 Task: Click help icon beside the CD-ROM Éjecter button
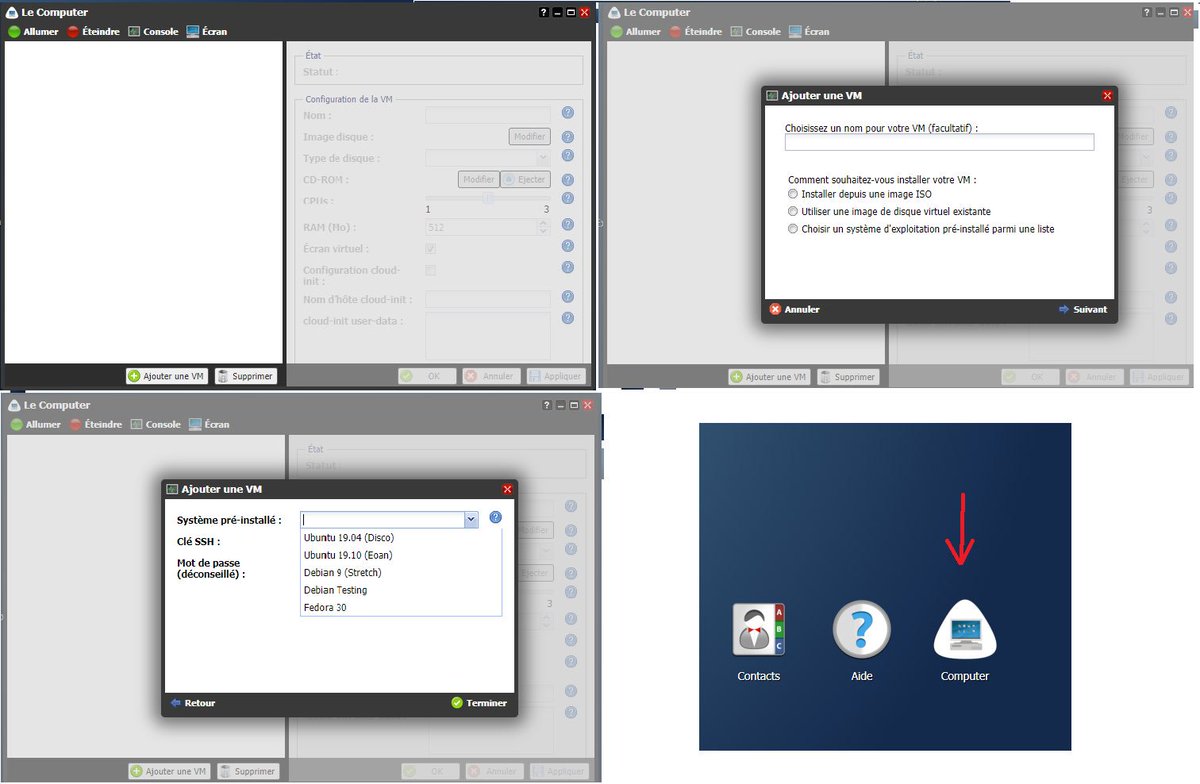(x=567, y=180)
